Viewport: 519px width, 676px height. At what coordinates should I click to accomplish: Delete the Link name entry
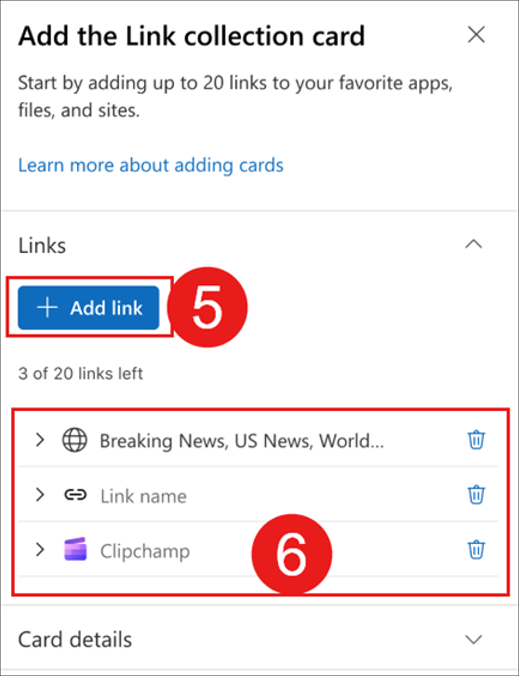[x=476, y=494]
